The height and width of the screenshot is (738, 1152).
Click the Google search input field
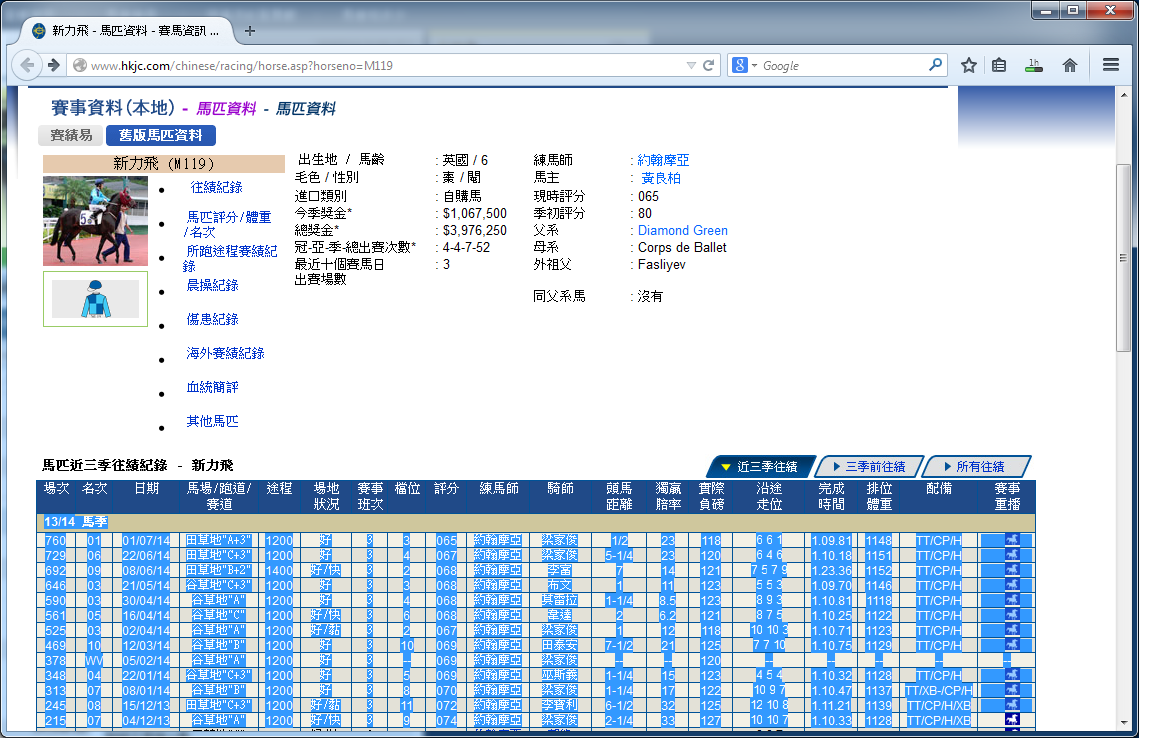click(840, 65)
